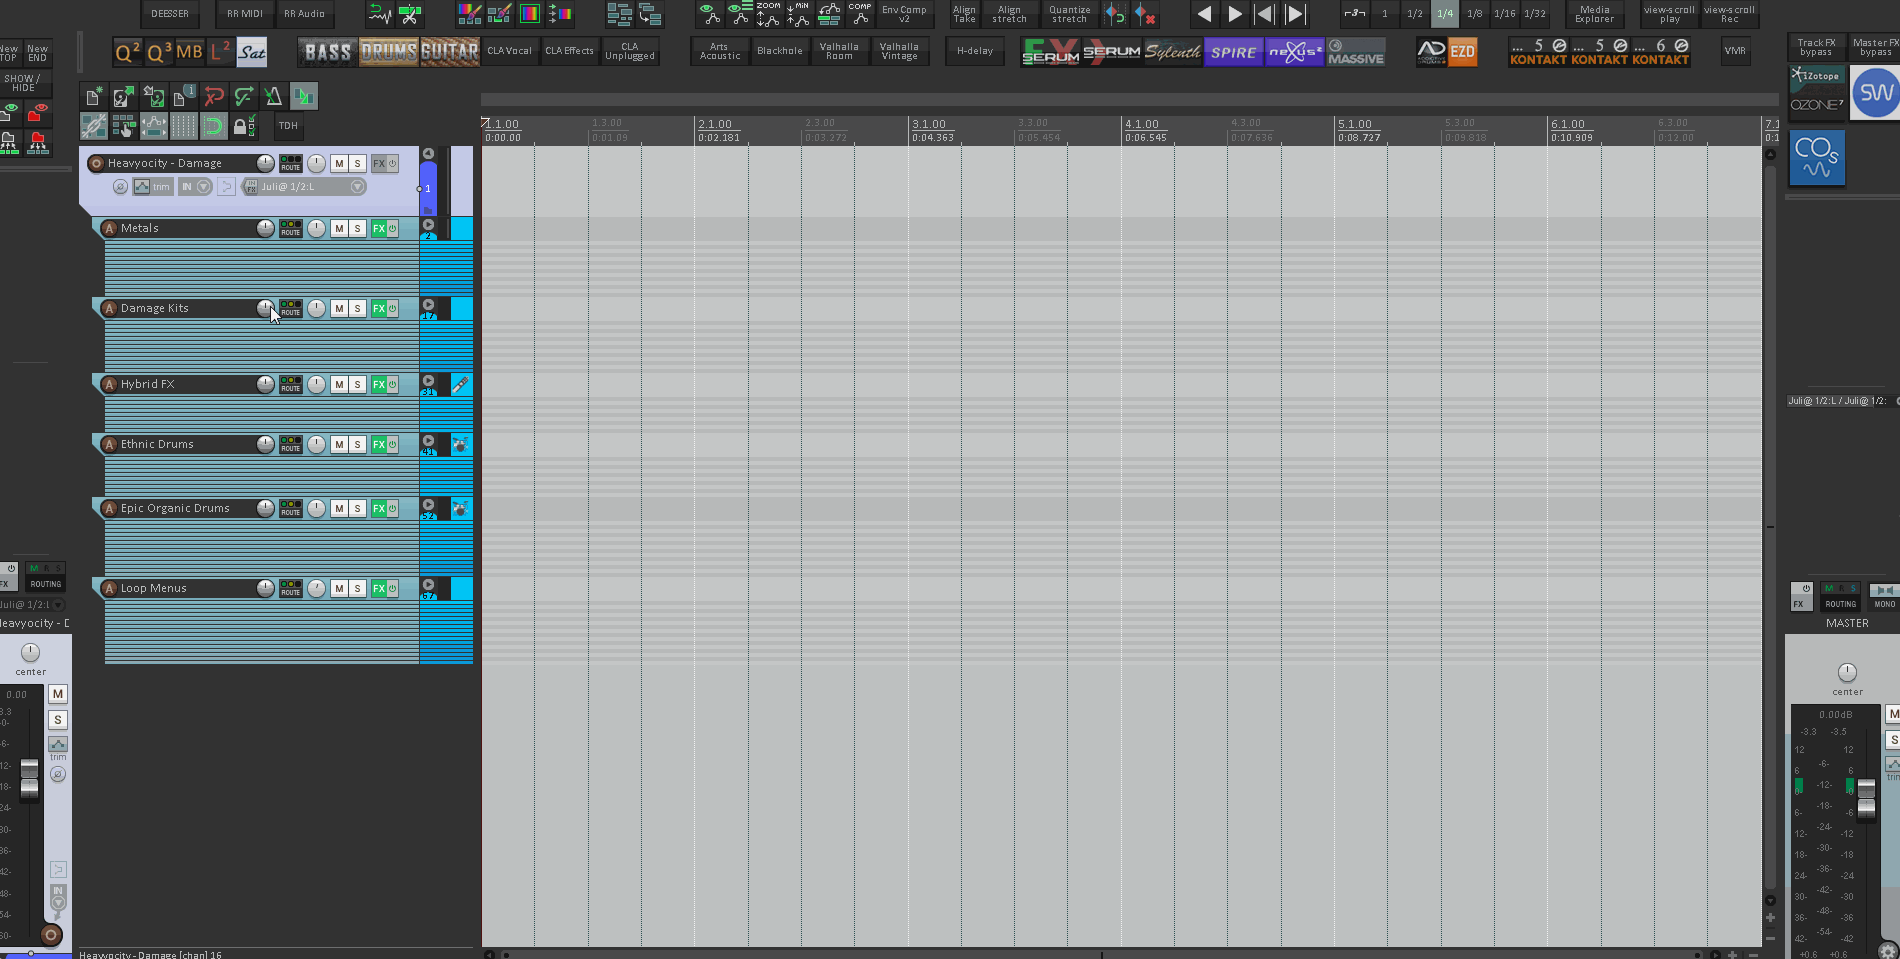Open routing for Loop Menus track
The image size is (1900, 959).
pyautogui.click(x=290, y=589)
